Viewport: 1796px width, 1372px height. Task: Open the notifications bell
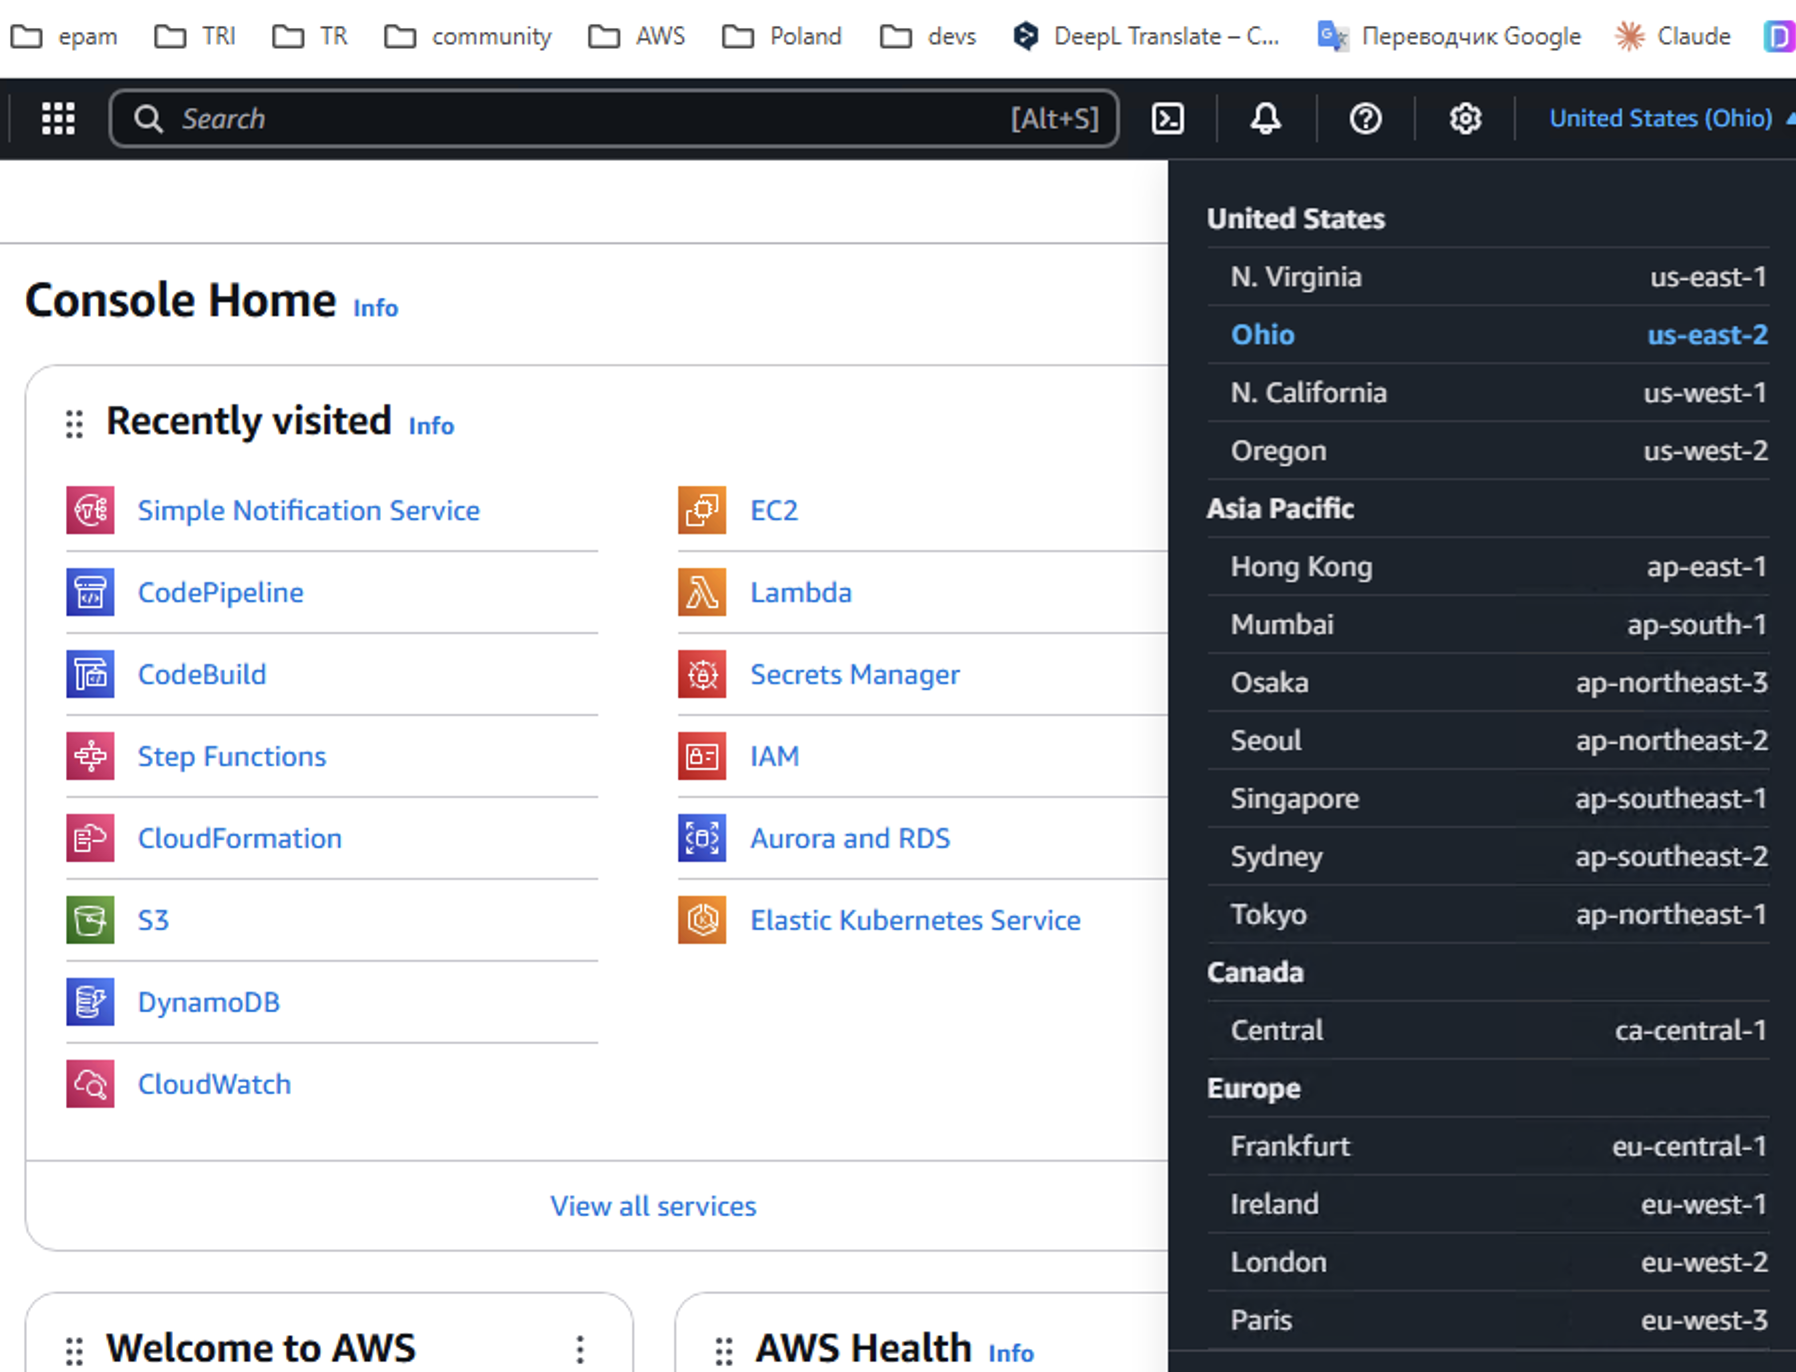point(1266,118)
